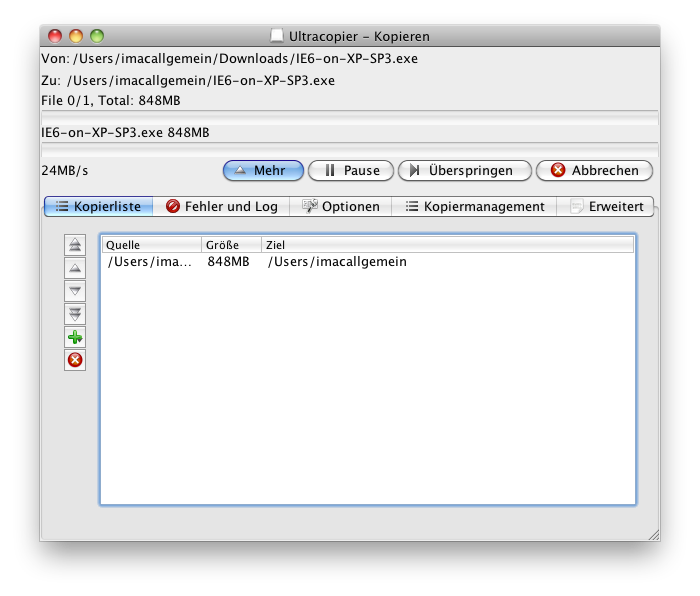The image size is (700, 596).
Task: Move selected item to bottom of list
Action: tap(75, 314)
